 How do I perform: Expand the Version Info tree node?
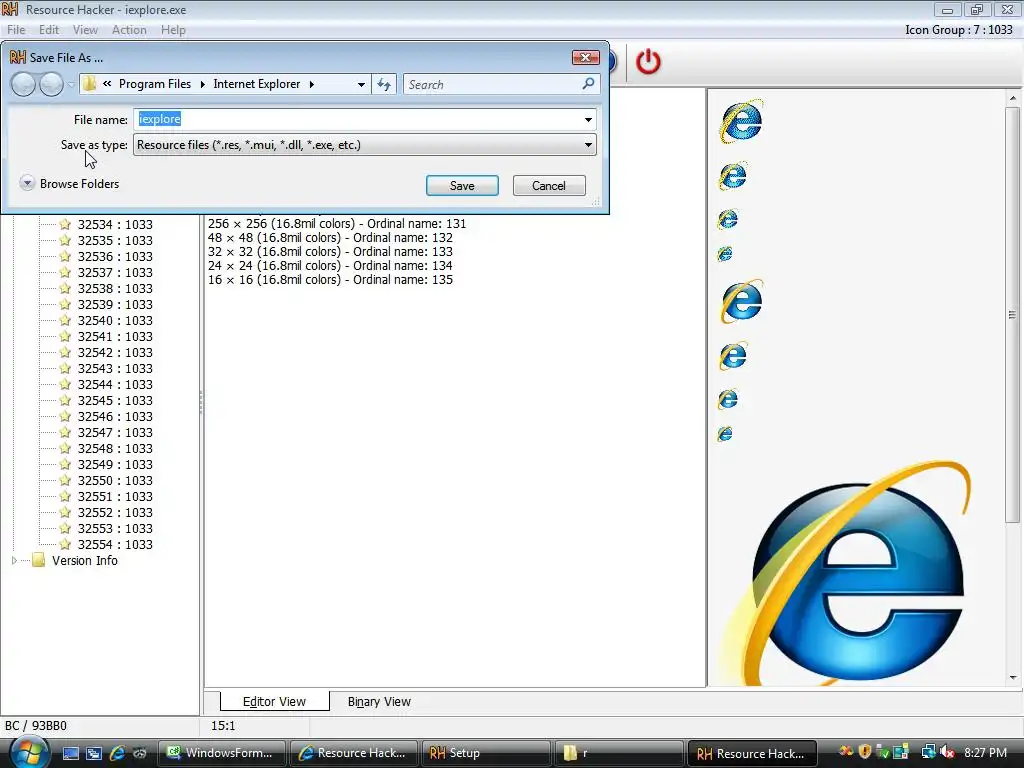click(x=14, y=560)
